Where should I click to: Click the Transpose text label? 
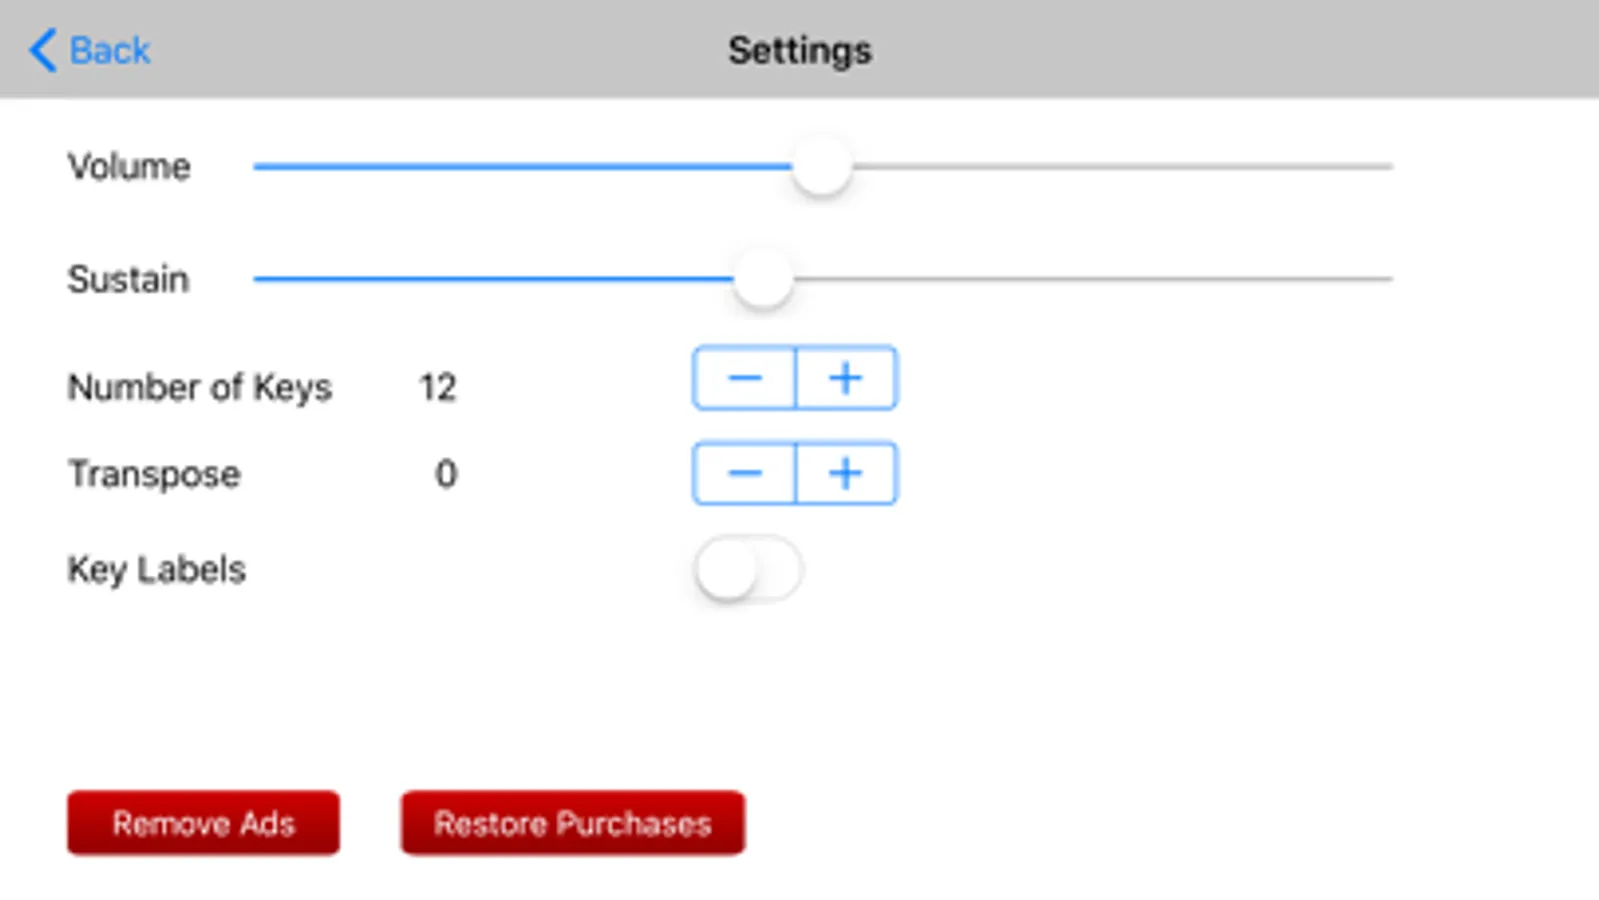click(154, 474)
